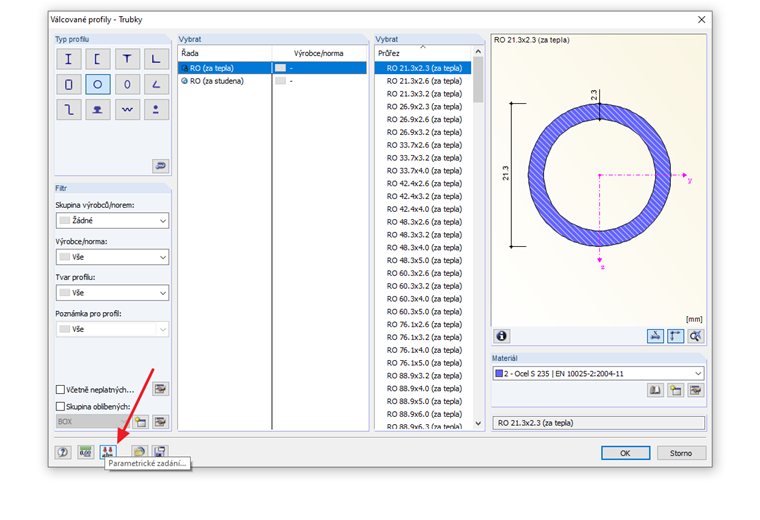Screen dimensions: 760x520
Task: Select section RO 21.3x3.2 (za tepla)
Action: [x=424, y=94]
